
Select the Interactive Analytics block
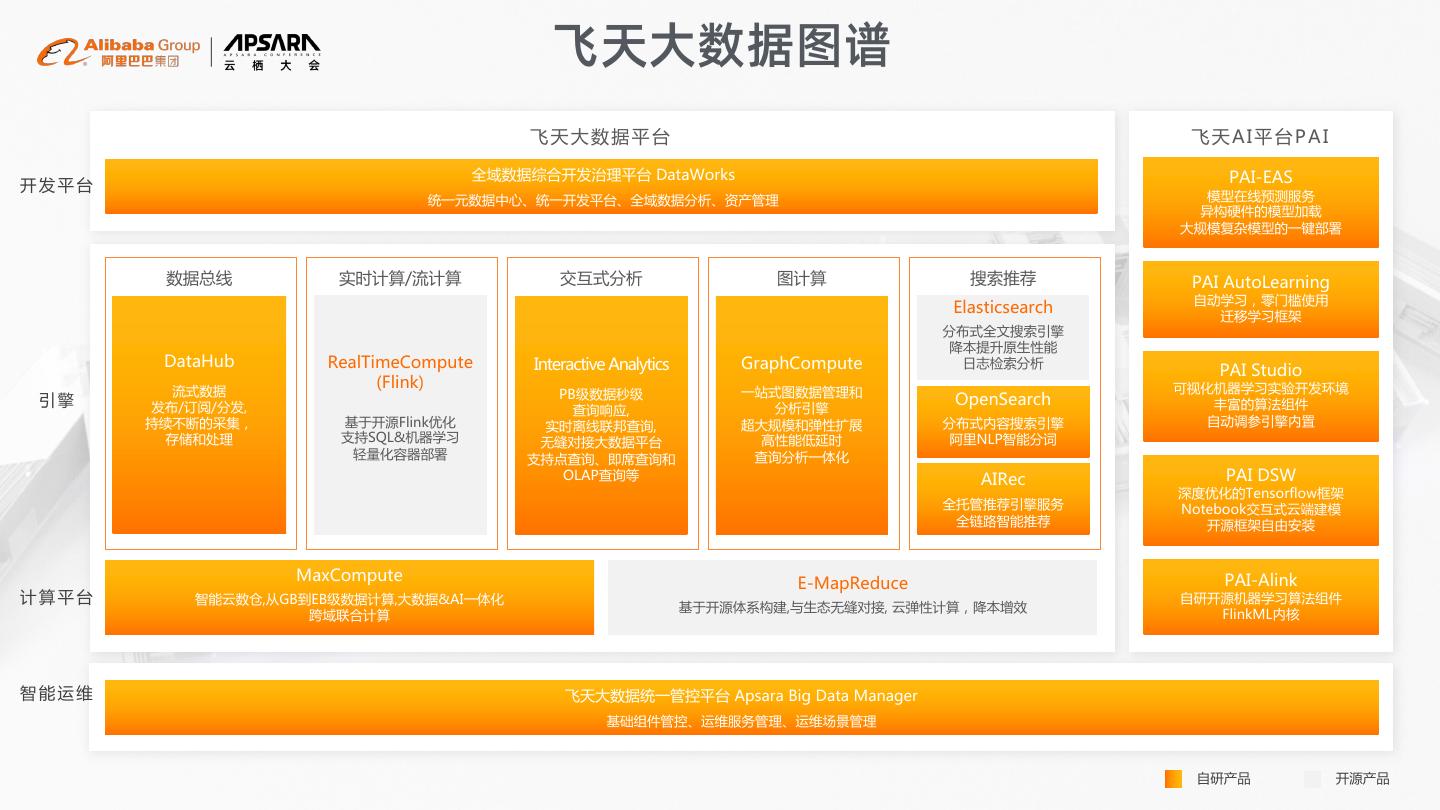click(x=601, y=414)
